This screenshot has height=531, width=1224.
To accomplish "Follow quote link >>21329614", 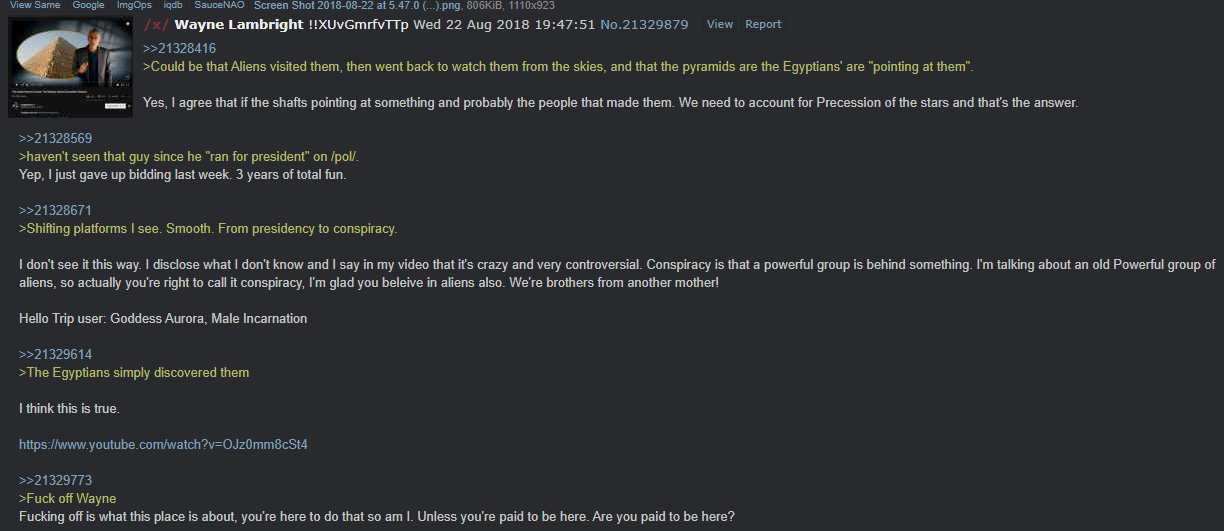I will click(55, 354).
